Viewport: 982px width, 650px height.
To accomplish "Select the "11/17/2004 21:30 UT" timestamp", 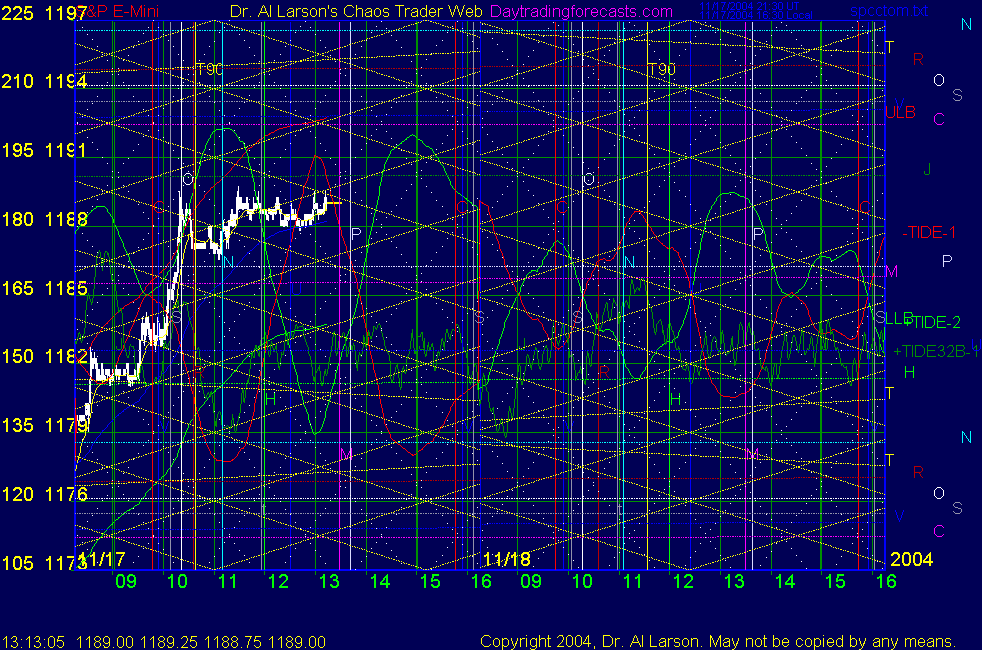I will pos(749,6).
